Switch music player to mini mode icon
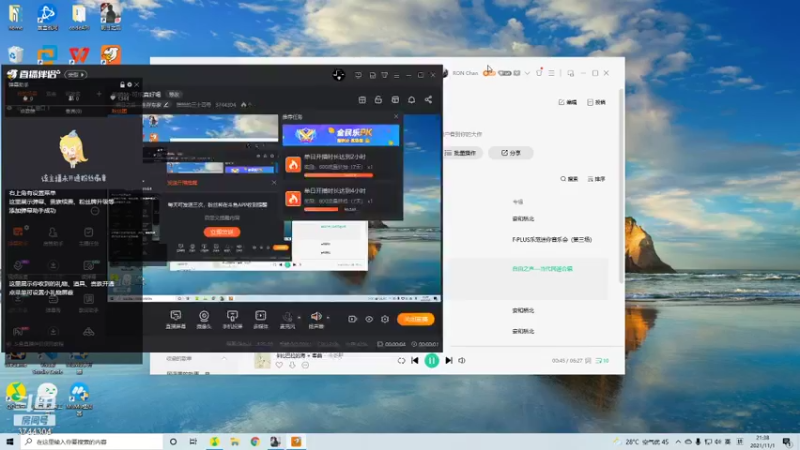800x450 pixels. click(570, 73)
